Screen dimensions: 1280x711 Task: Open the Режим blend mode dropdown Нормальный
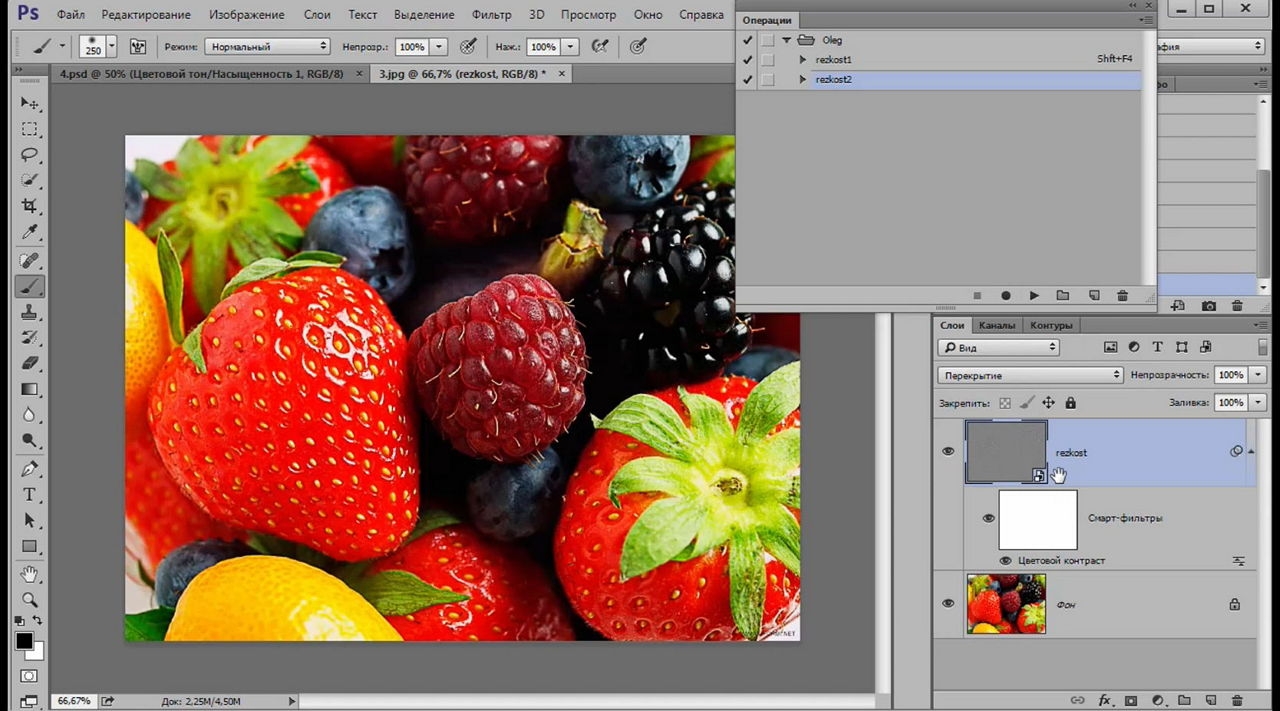(267, 47)
